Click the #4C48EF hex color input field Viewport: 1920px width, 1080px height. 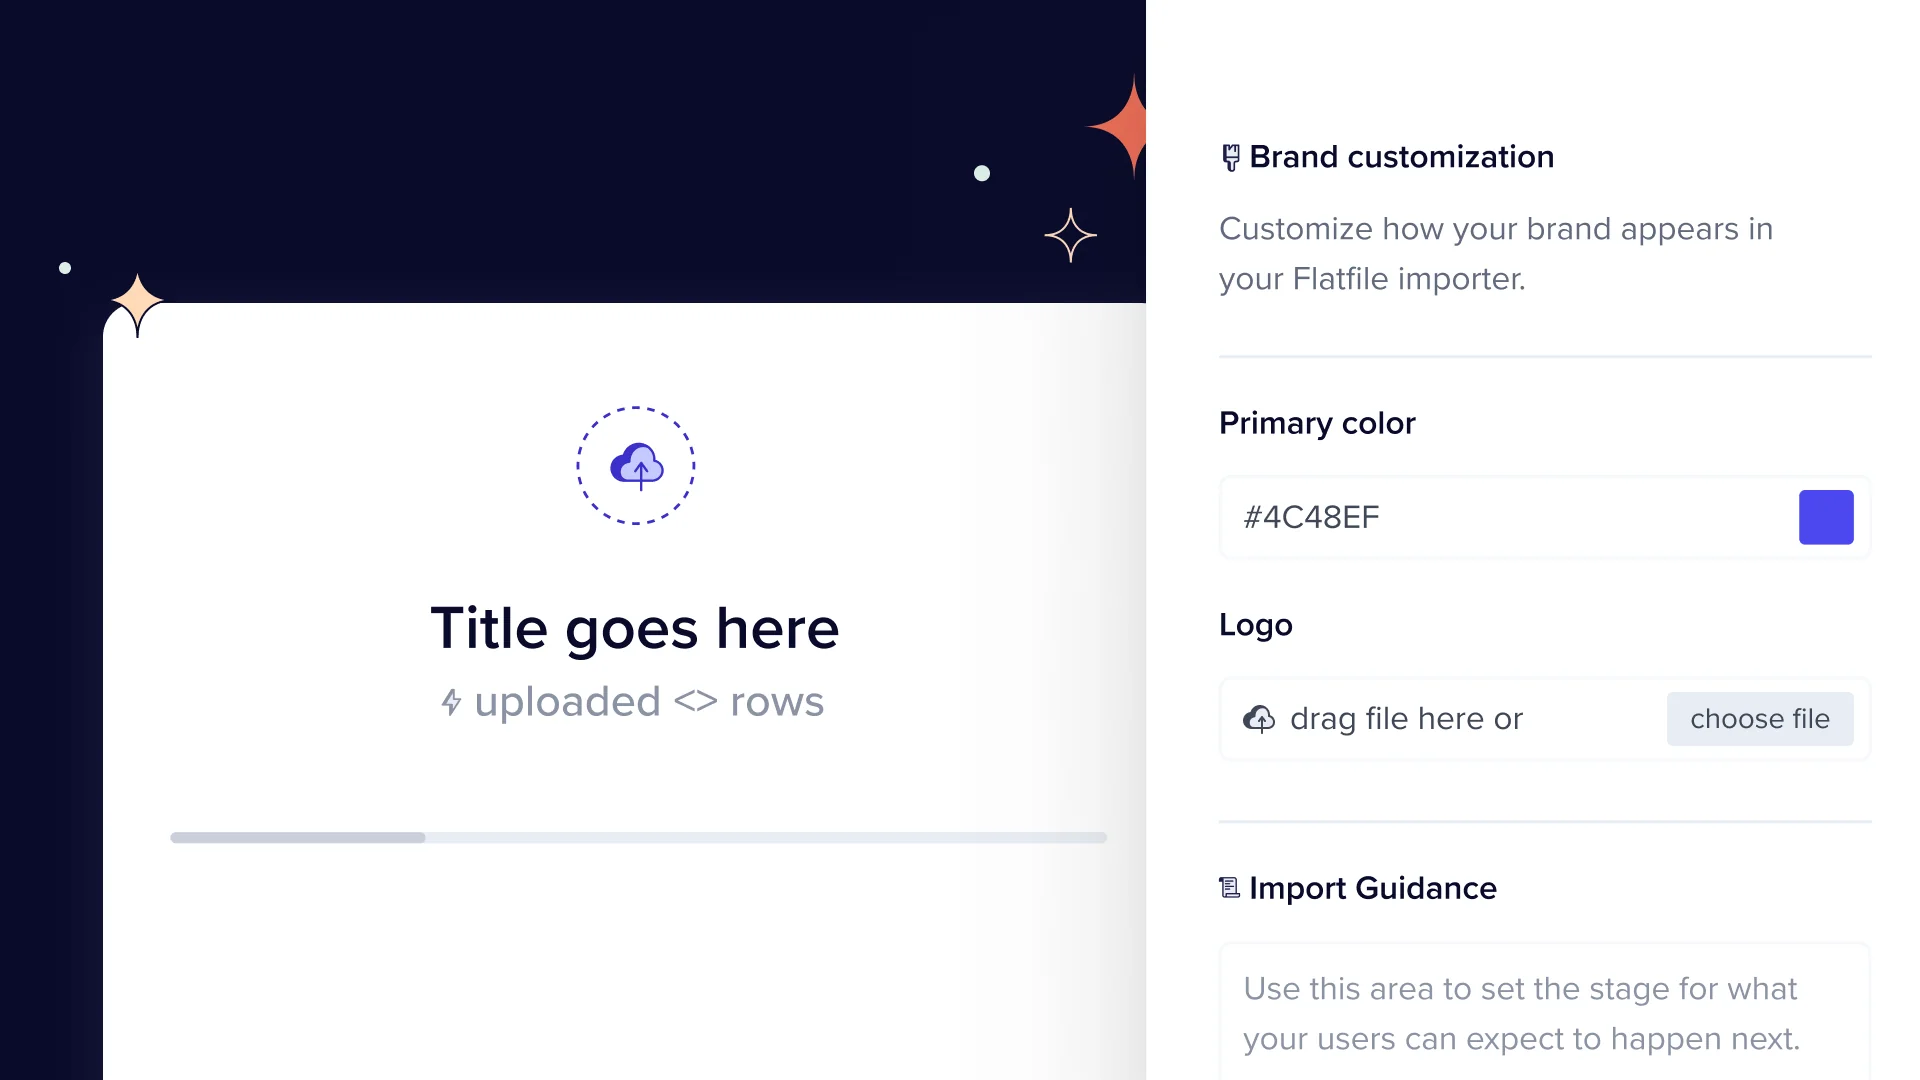pos(1500,517)
